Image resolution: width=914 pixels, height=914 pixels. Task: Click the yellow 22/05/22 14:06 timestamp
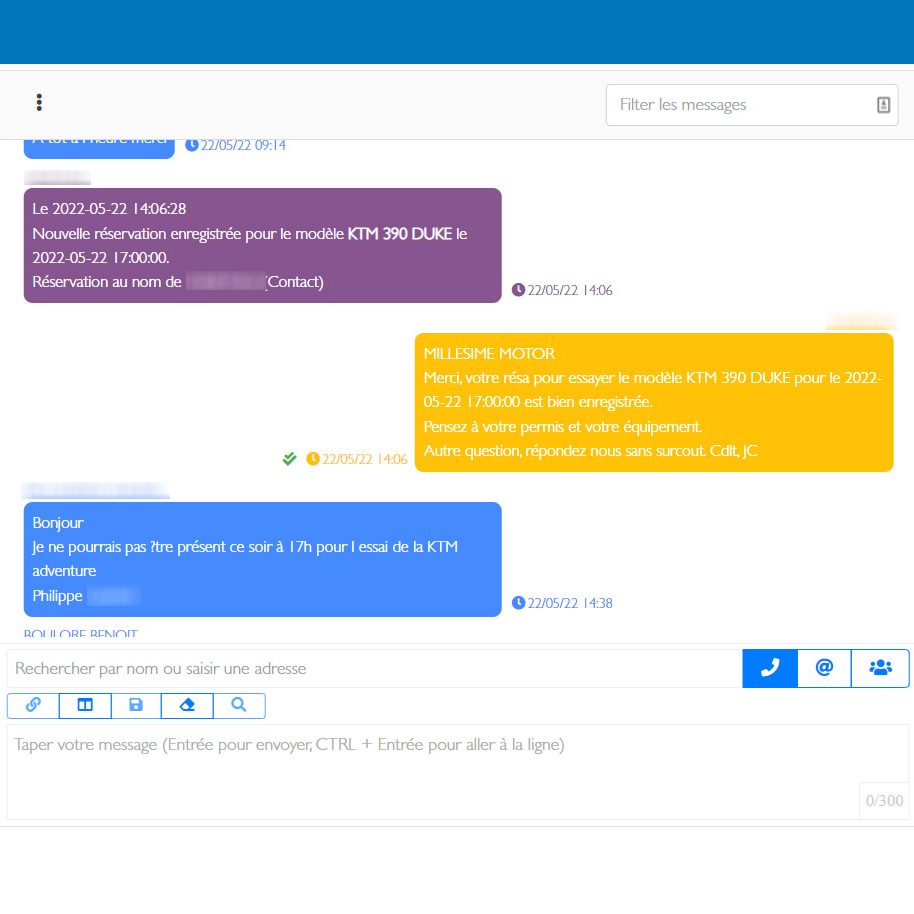[x=357, y=459]
